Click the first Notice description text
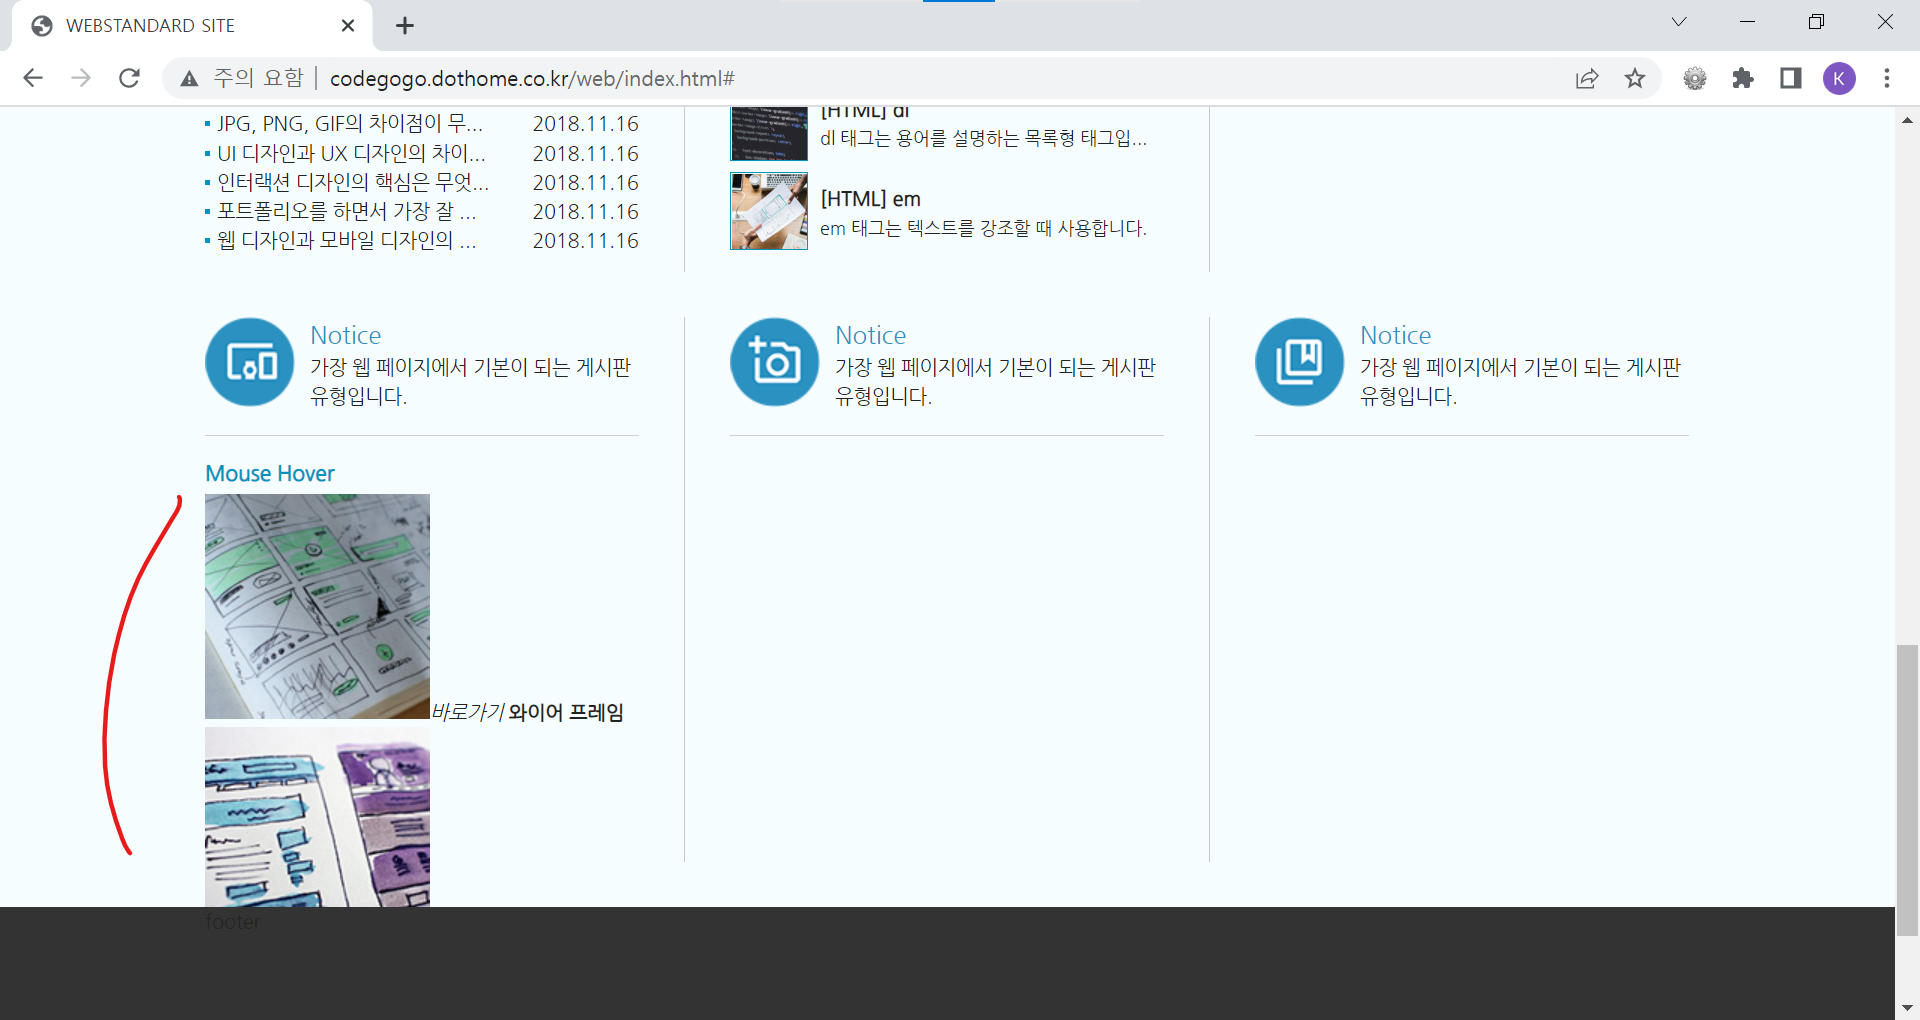Screen dimensions: 1920x1020 [x=470, y=381]
